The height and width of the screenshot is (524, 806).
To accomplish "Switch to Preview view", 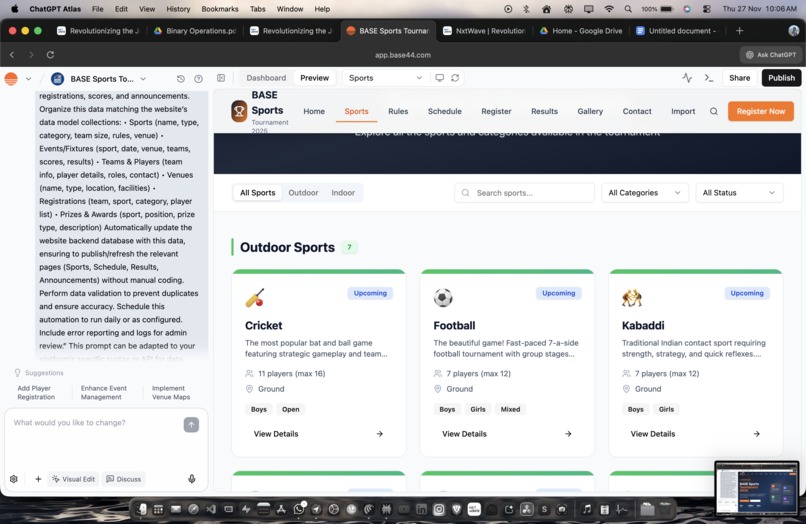I will click(x=315, y=78).
